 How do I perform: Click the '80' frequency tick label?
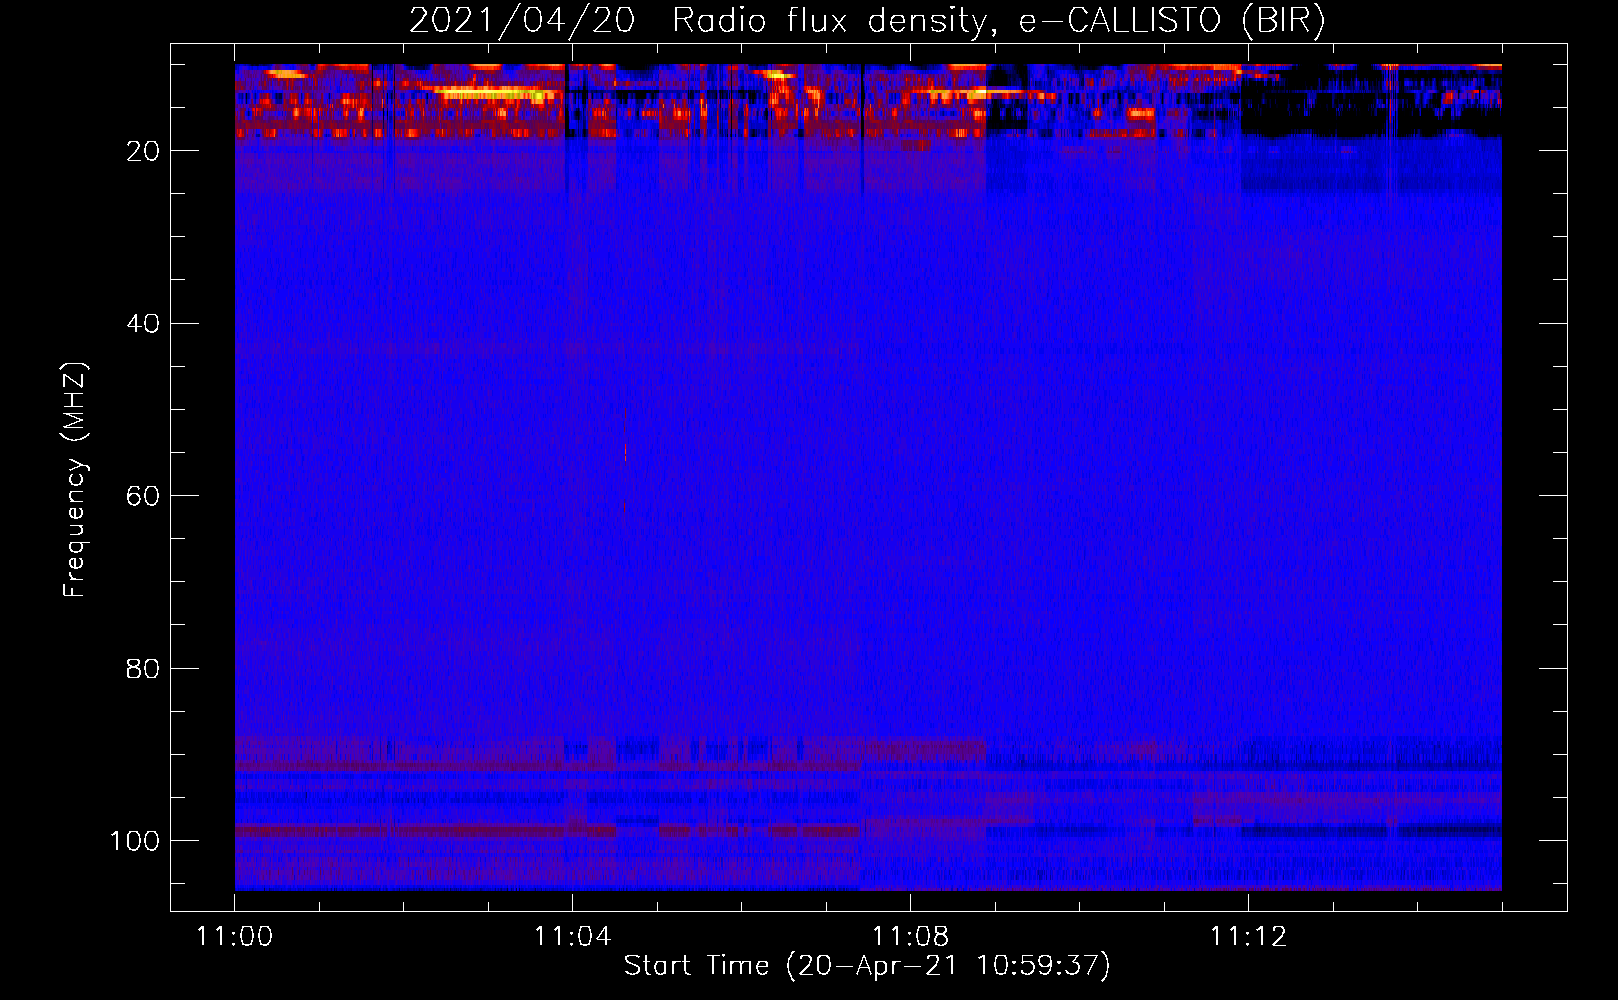click(x=143, y=669)
